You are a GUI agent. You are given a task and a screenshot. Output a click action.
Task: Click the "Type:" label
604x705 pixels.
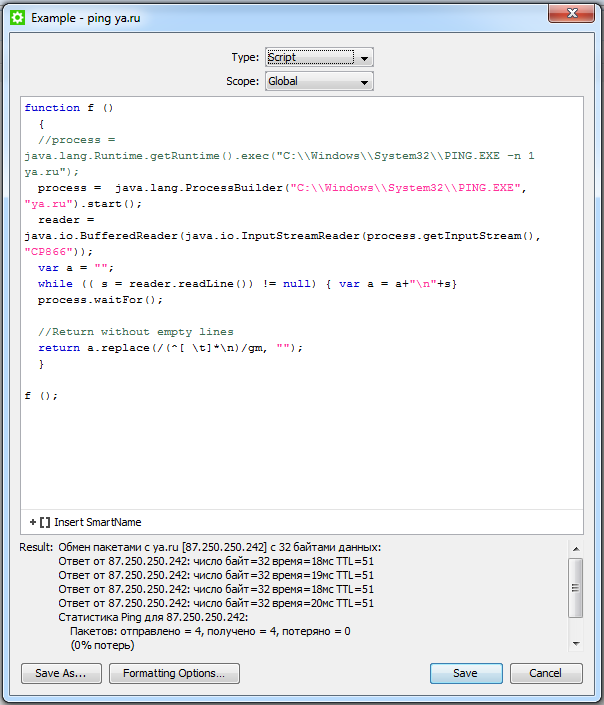[x=245, y=57]
